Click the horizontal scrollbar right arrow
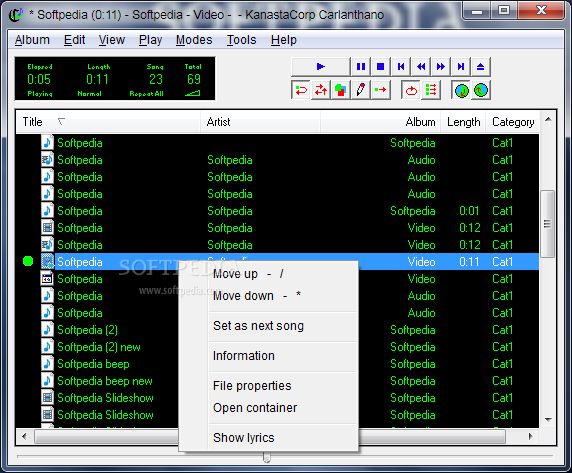 [530, 436]
